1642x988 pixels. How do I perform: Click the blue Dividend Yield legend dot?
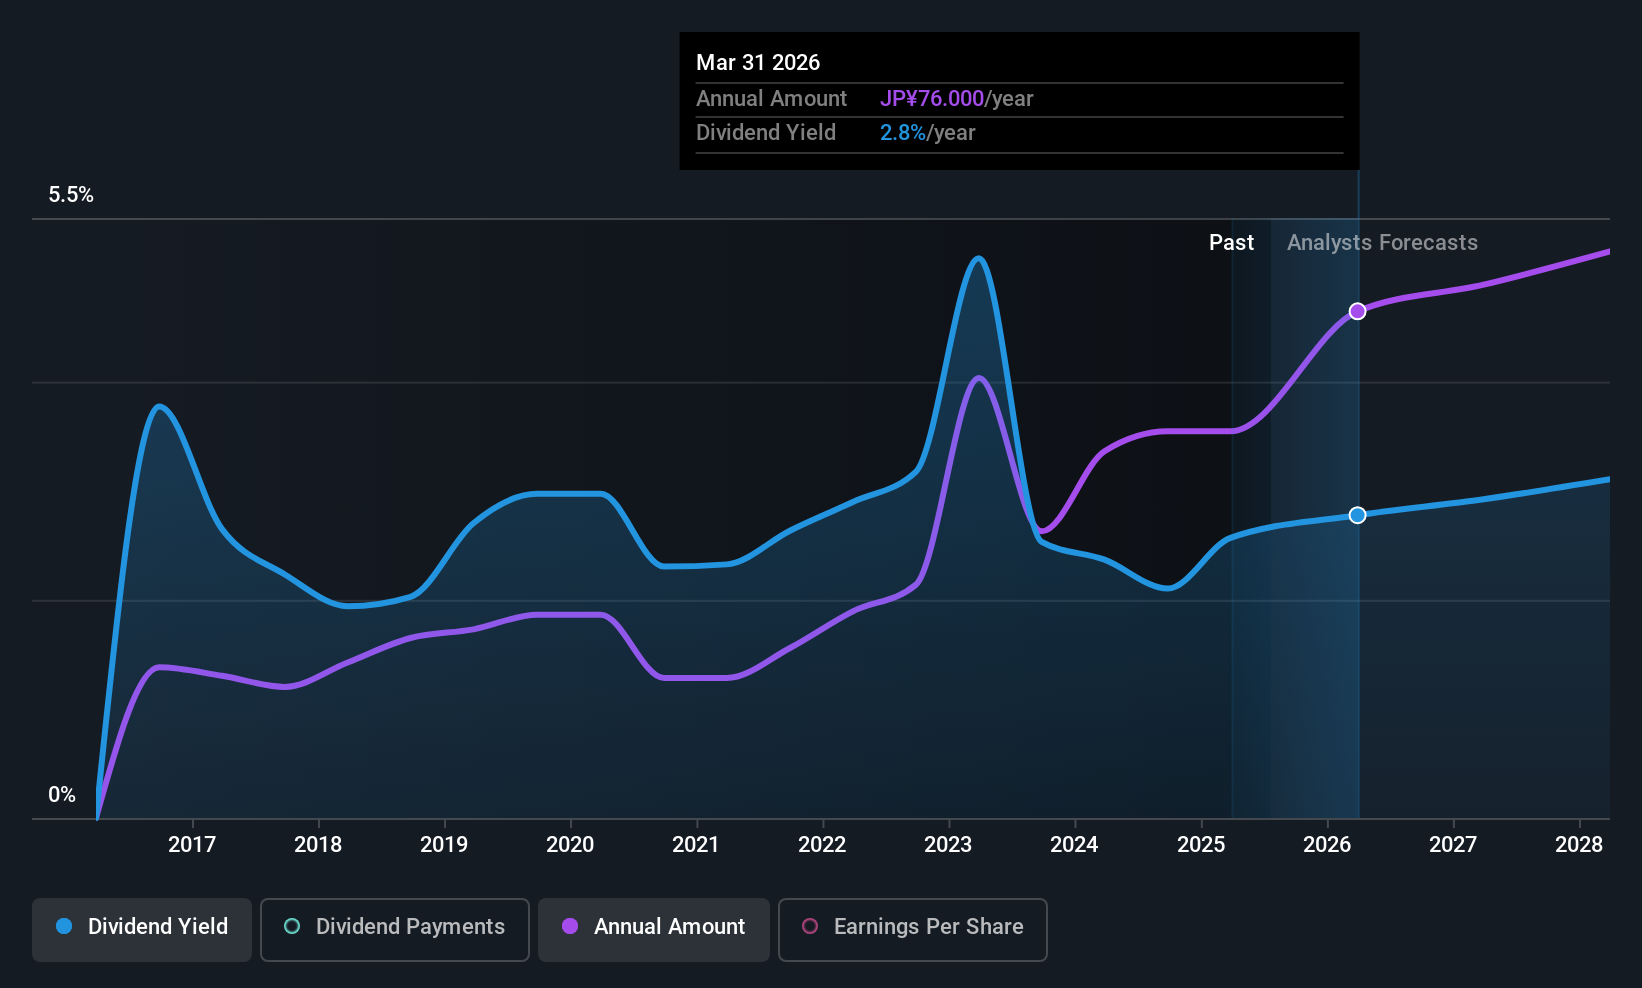pyautogui.click(x=64, y=927)
